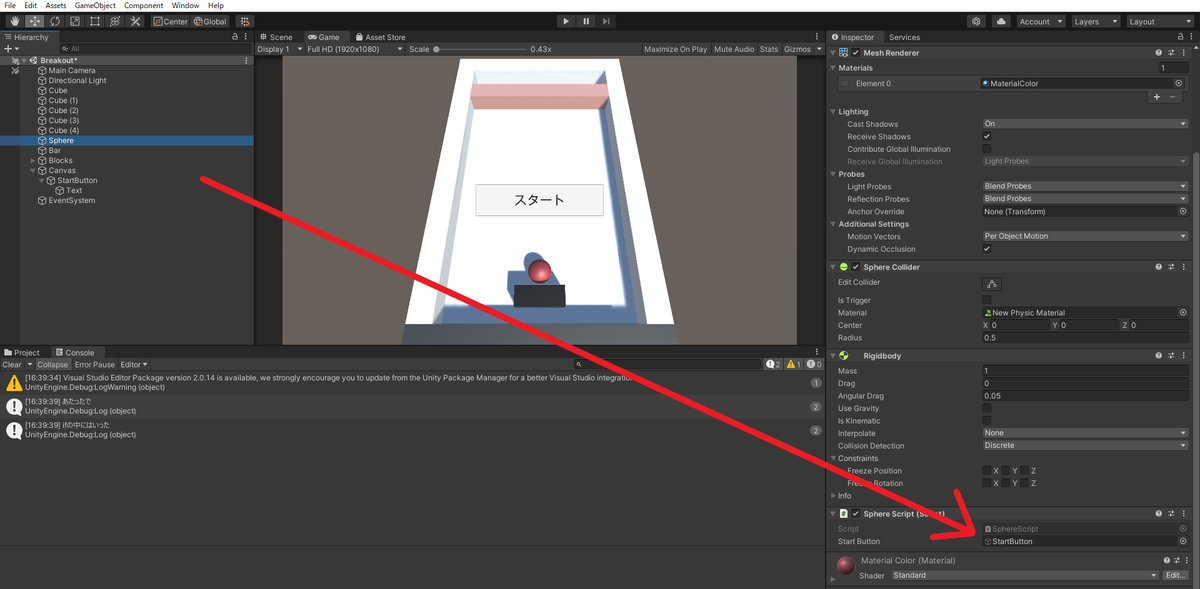Open Sphere Collider context menu dots
Image resolution: width=1200 pixels, height=589 pixels.
click(1184, 267)
